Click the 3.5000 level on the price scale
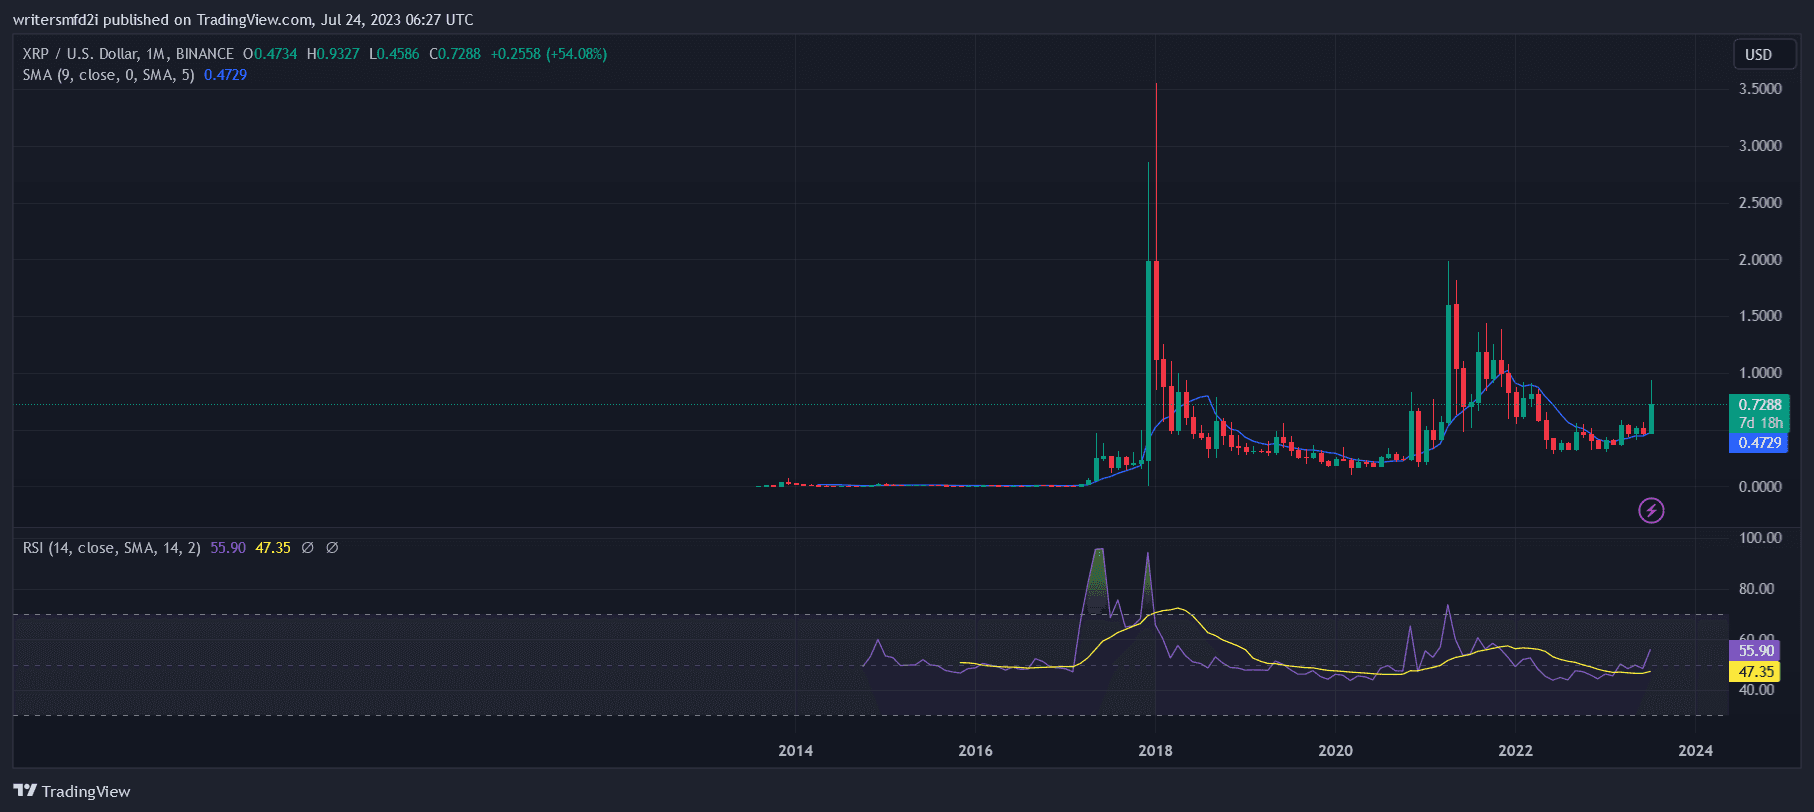 [1760, 89]
